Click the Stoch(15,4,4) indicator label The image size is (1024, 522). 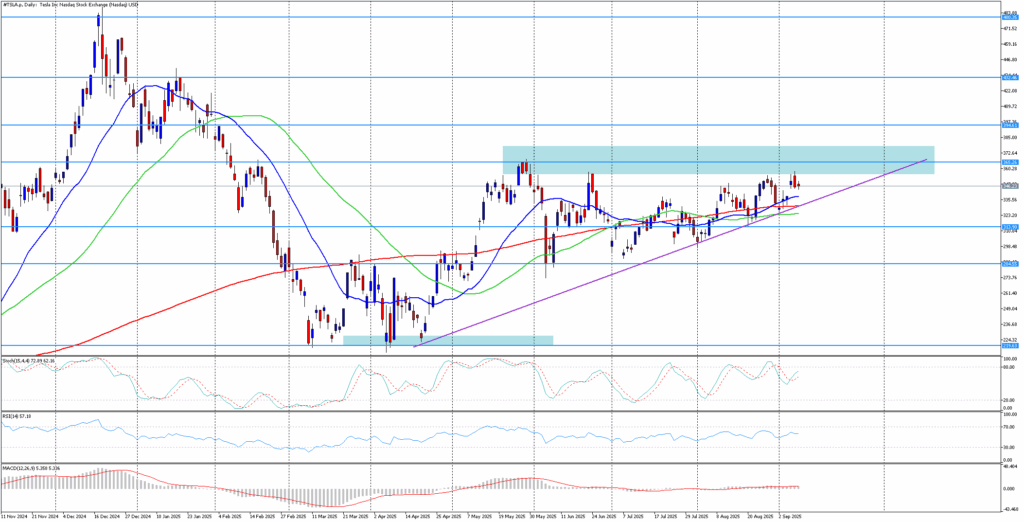coord(29,359)
